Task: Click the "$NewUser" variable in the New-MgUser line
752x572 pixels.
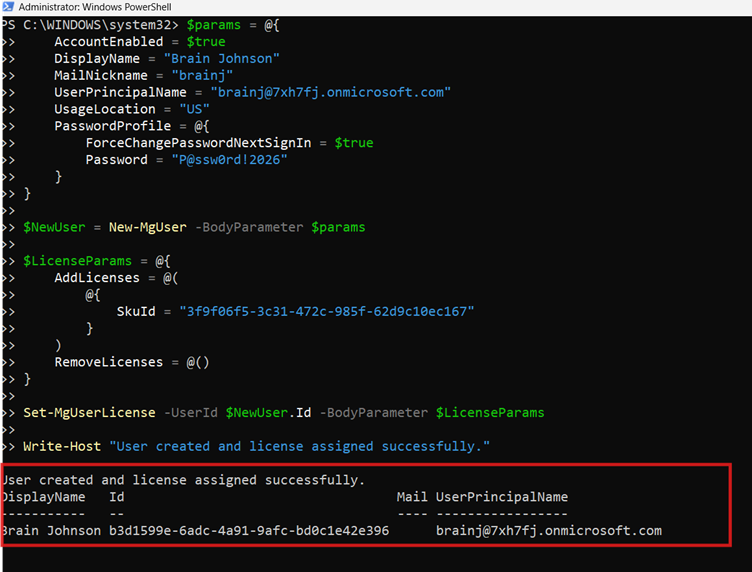Action: point(54,227)
